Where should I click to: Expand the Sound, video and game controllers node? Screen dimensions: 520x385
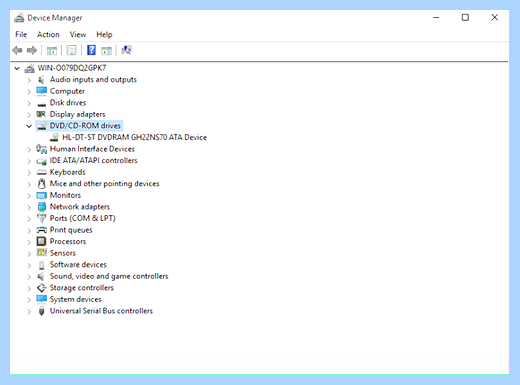[x=29, y=277]
